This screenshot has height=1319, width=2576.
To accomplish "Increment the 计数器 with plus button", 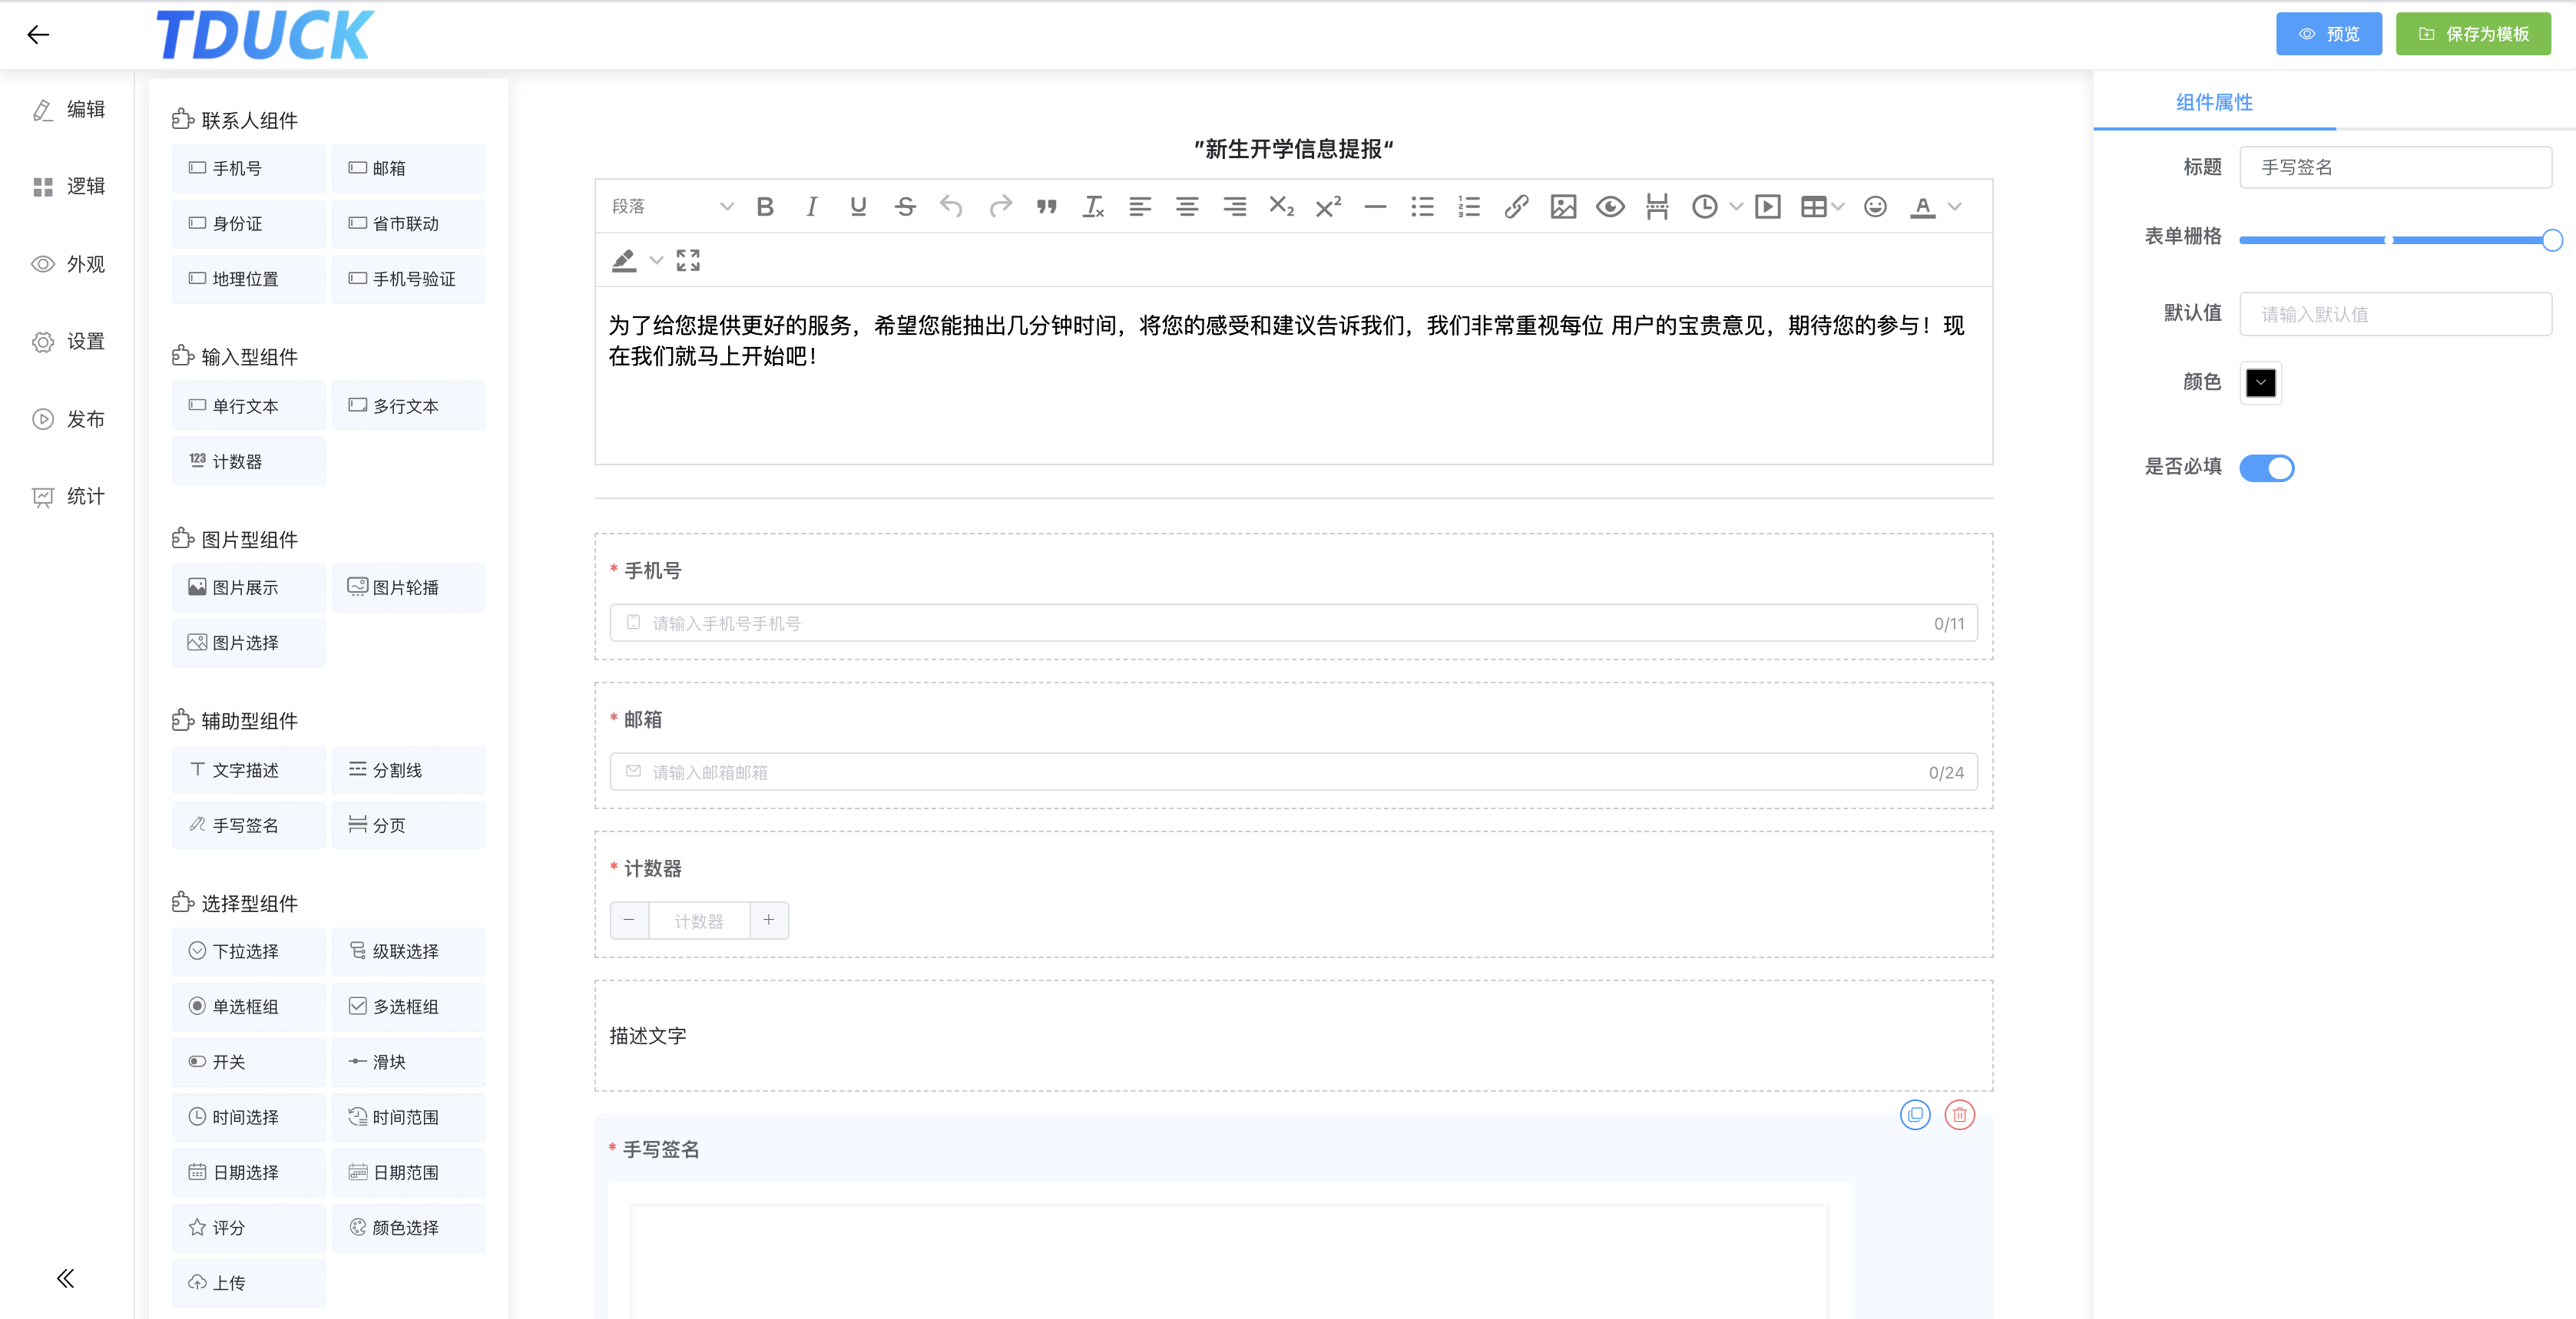I will tap(768, 920).
